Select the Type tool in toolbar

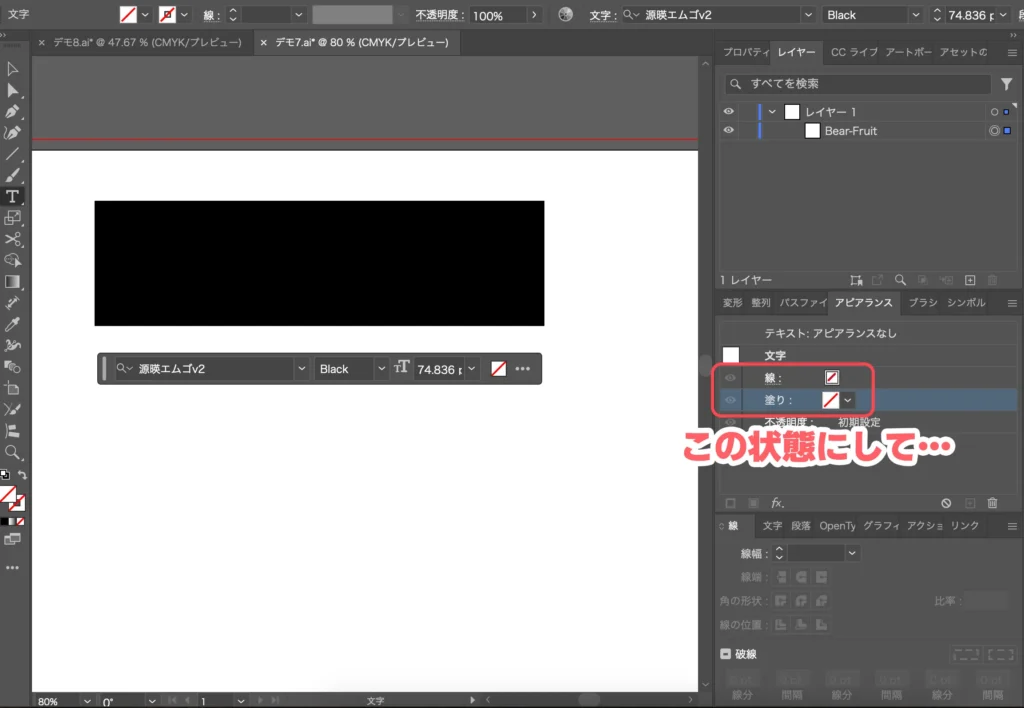click(x=13, y=196)
